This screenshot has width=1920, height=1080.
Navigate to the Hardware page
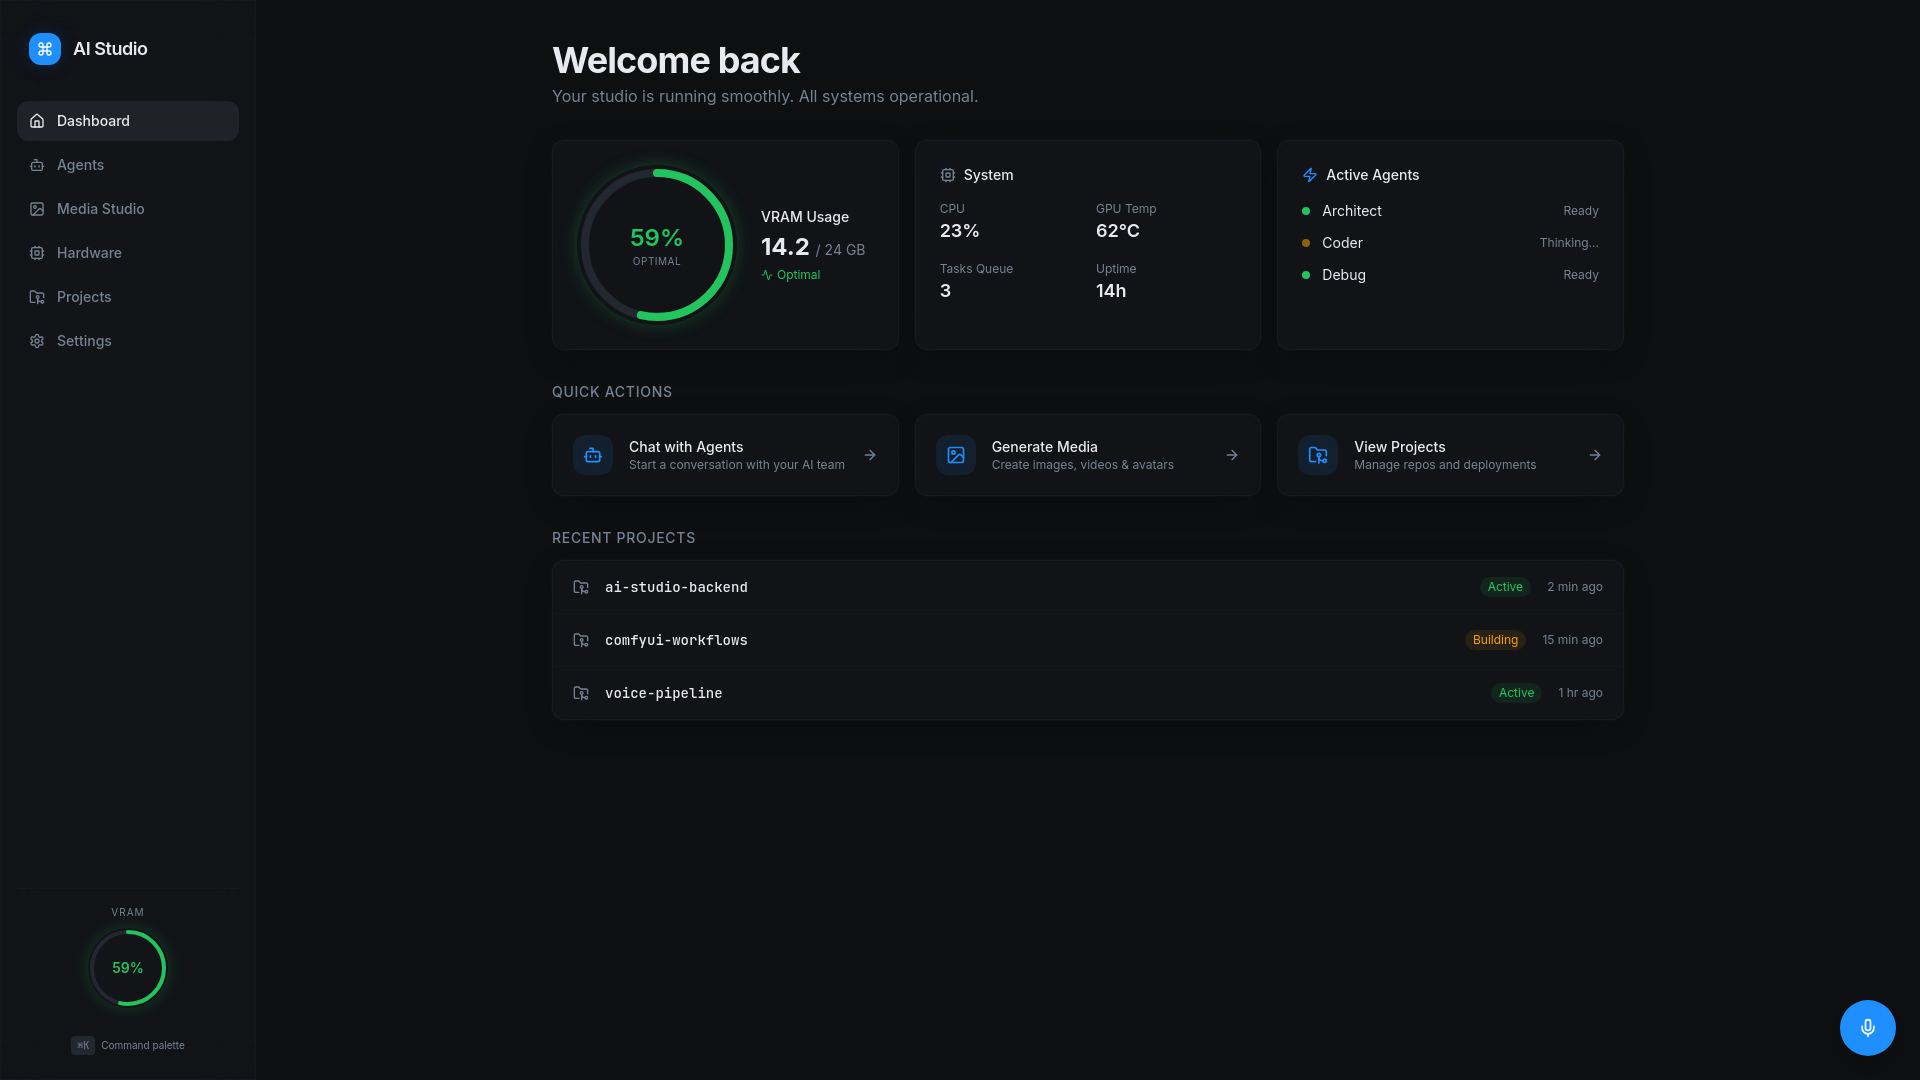point(128,253)
